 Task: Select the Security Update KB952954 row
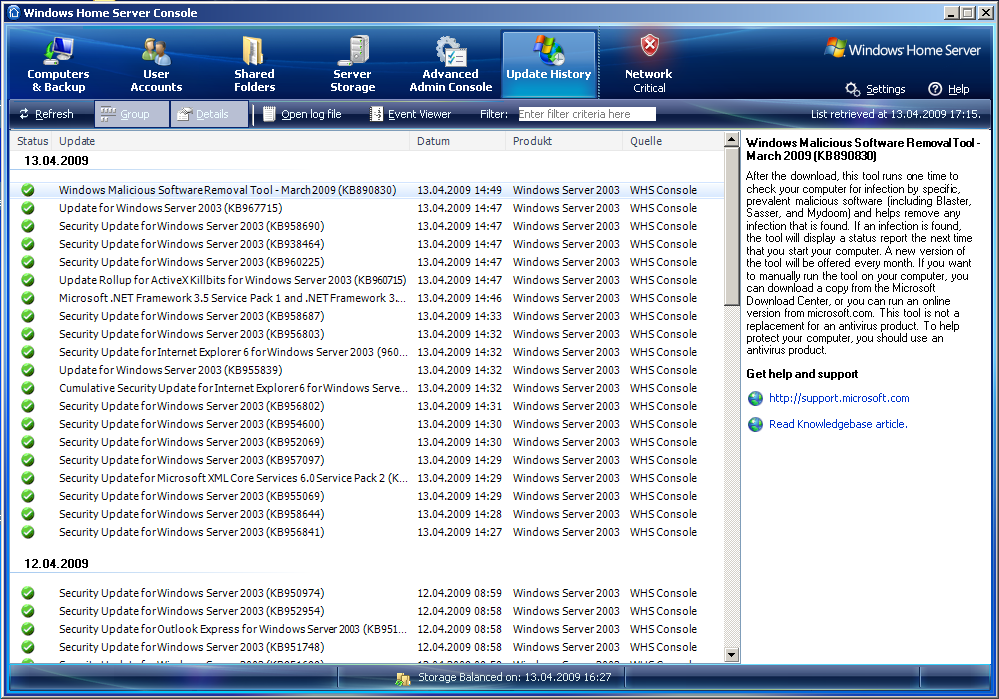click(366, 611)
